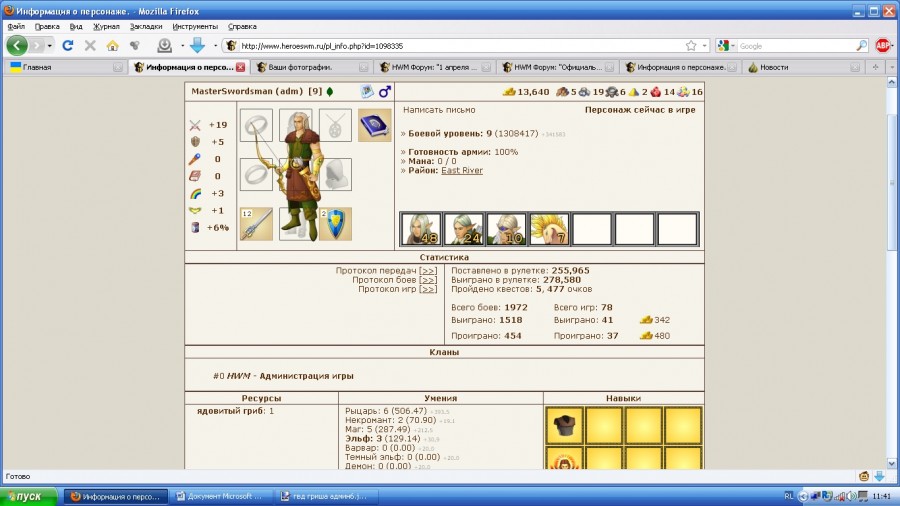The image size is (900, 506).
Task: Select the blue shield item slot
Action: (335, 224)
